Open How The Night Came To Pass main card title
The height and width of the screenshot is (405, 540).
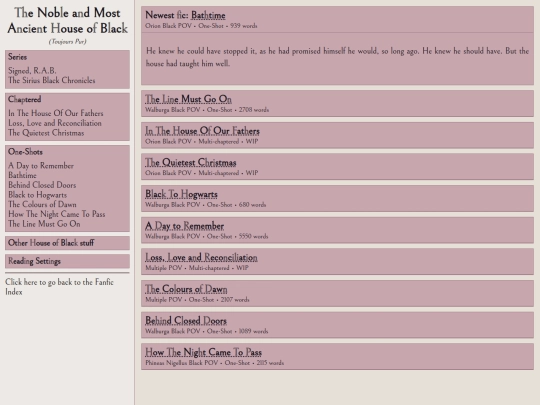point(203,352)
